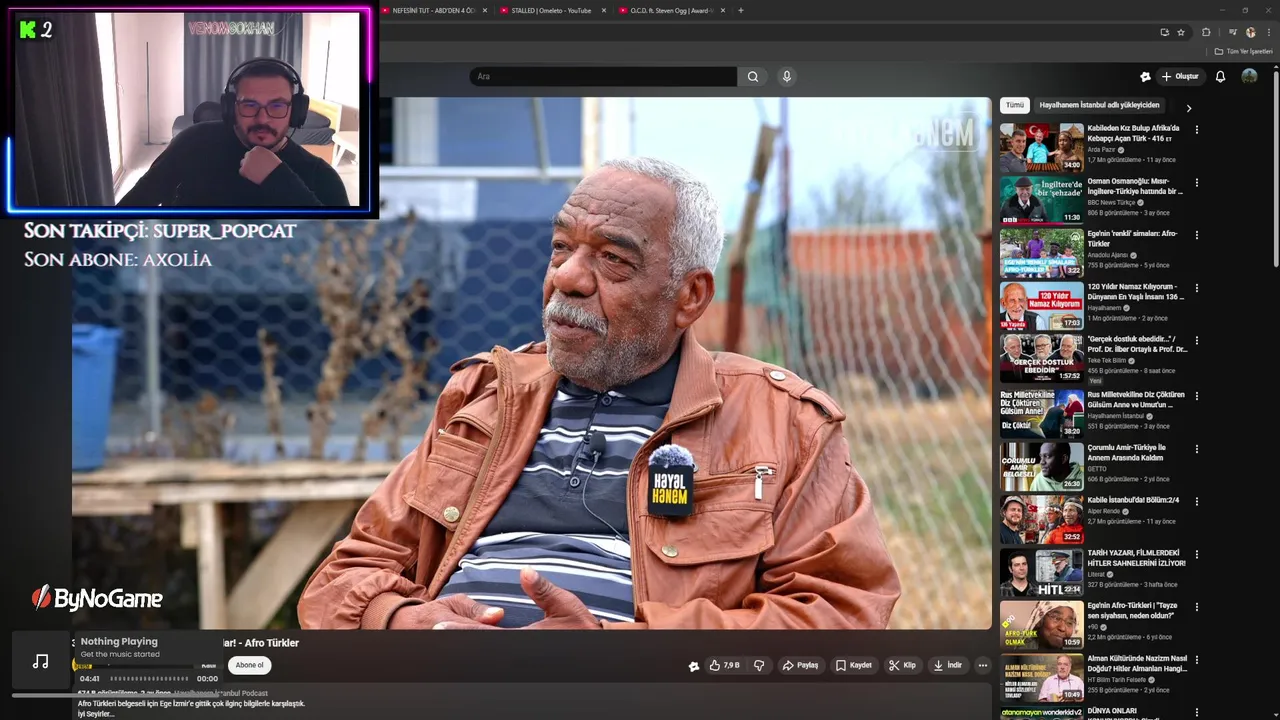Click the install/cast icon in address bar
Image resolution: width=1280 pixels, height=720 pixels.
point(1164,32)
